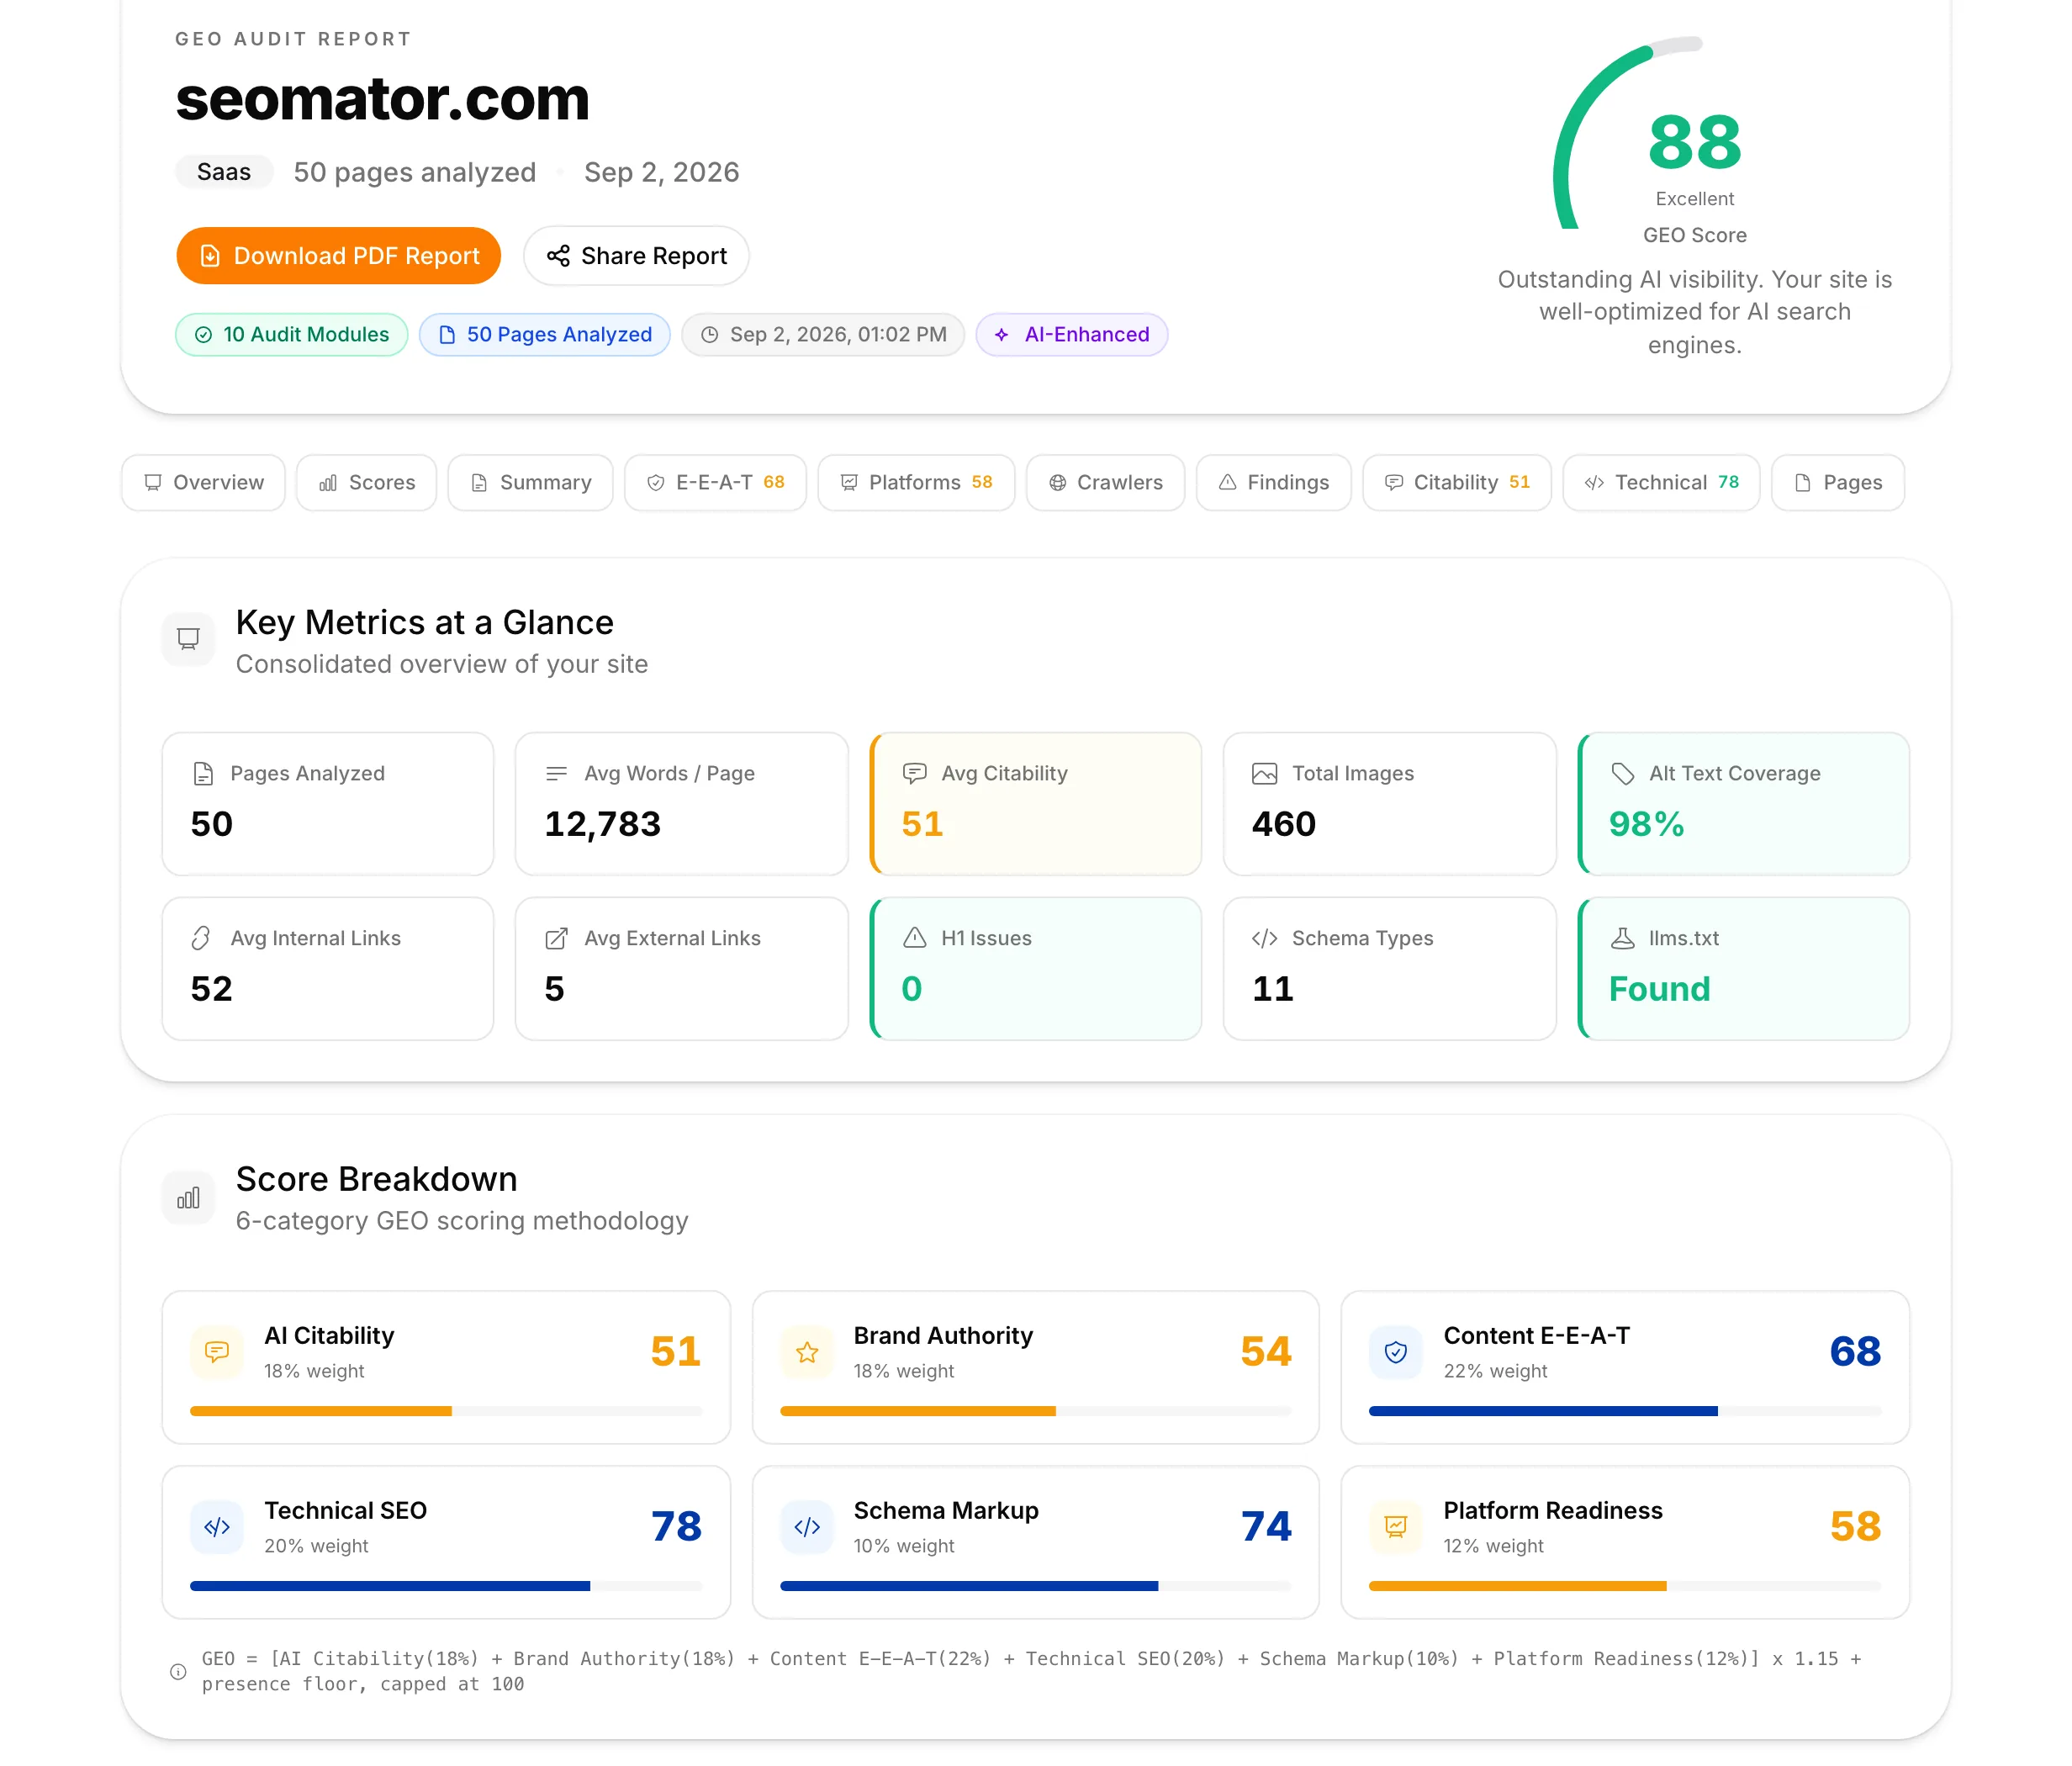Click the Alt Text Coverage 98% value
Image resolution: width=2072 pixels, height=1766 pixels.
click(x=1646, y=824)
